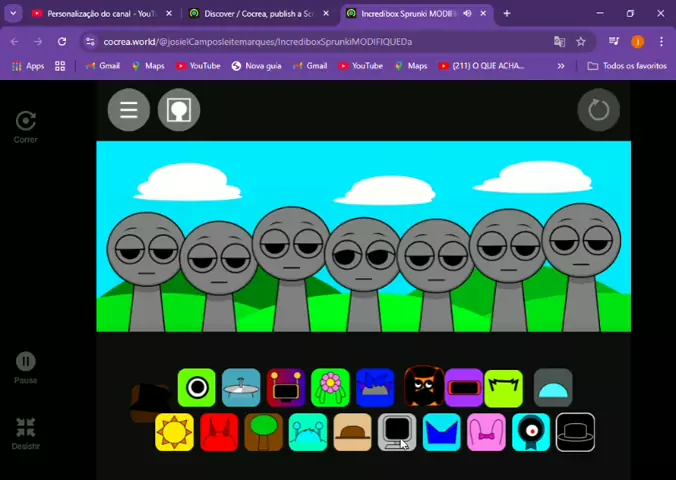Switch to Personalização do canal YouTube tab
Image resolution: width=676 pixels, height=480 pixels.
[96, 14]
